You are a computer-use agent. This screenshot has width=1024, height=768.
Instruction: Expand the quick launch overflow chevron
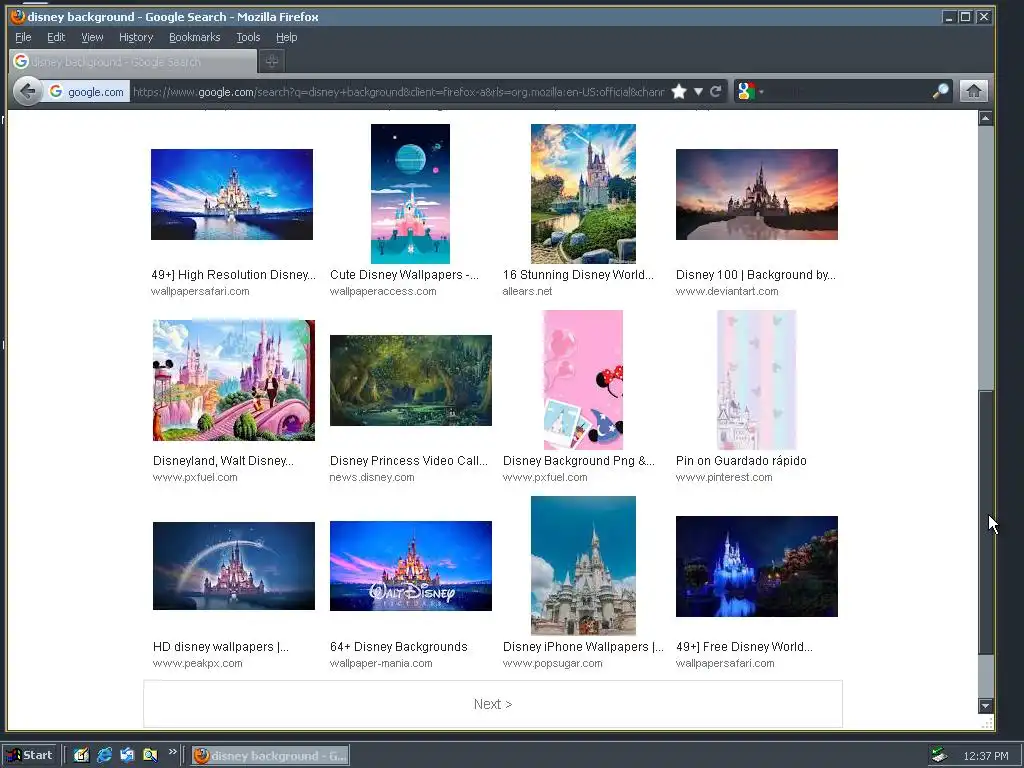172,752
